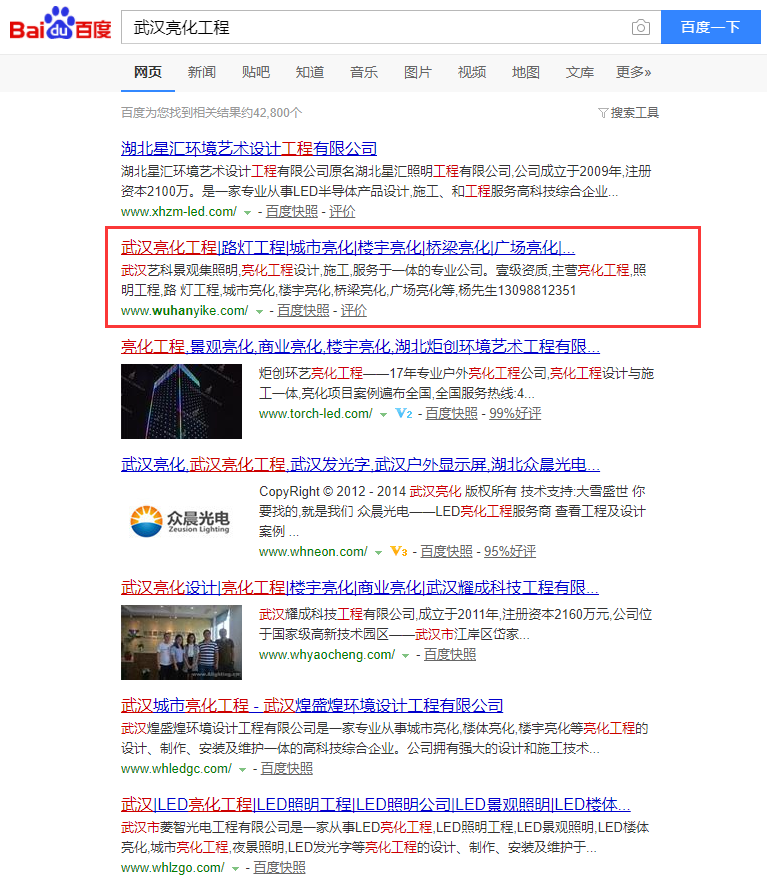Click the www.whneon.com/ URL text
767x884 pixels.
coord(313,551)
